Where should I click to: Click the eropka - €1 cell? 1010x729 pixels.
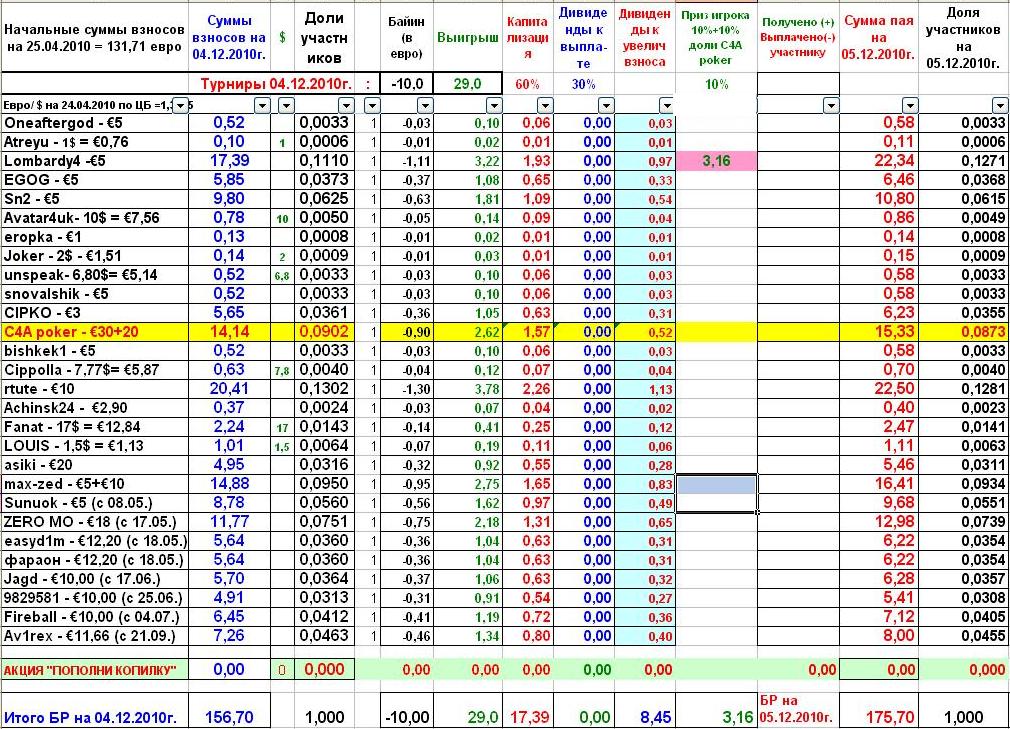coord(95,237)
